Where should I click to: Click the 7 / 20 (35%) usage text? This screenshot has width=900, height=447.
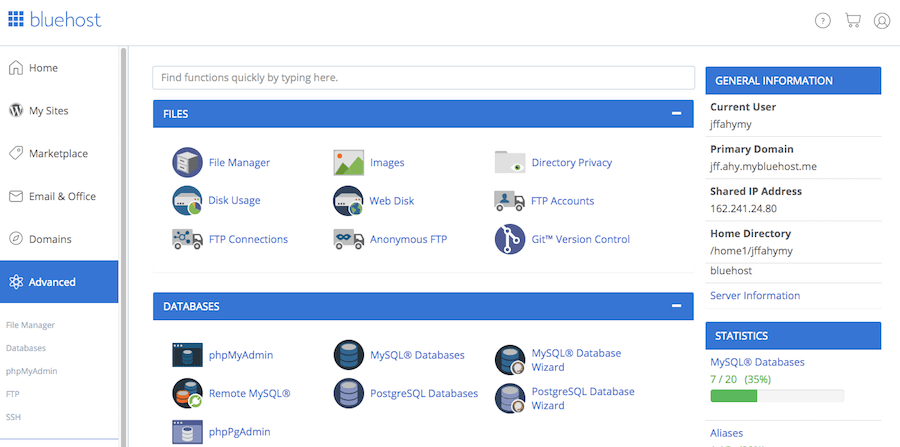(740, 379)
